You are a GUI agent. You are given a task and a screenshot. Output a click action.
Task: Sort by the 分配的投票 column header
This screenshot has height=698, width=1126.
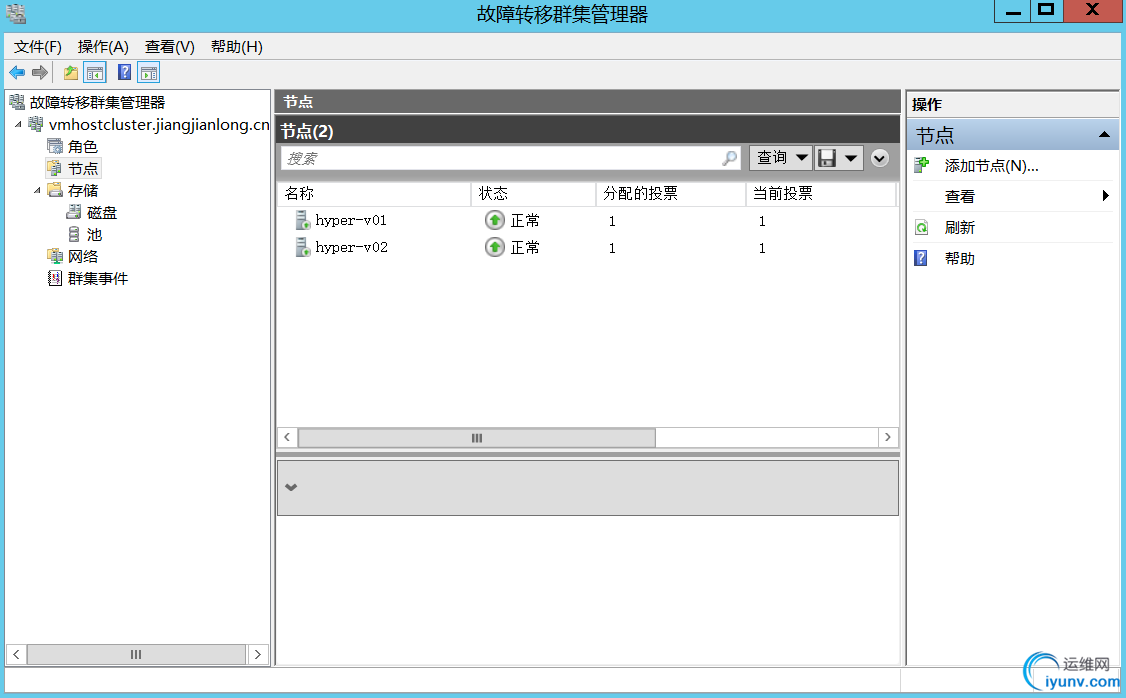coord(671,193)
